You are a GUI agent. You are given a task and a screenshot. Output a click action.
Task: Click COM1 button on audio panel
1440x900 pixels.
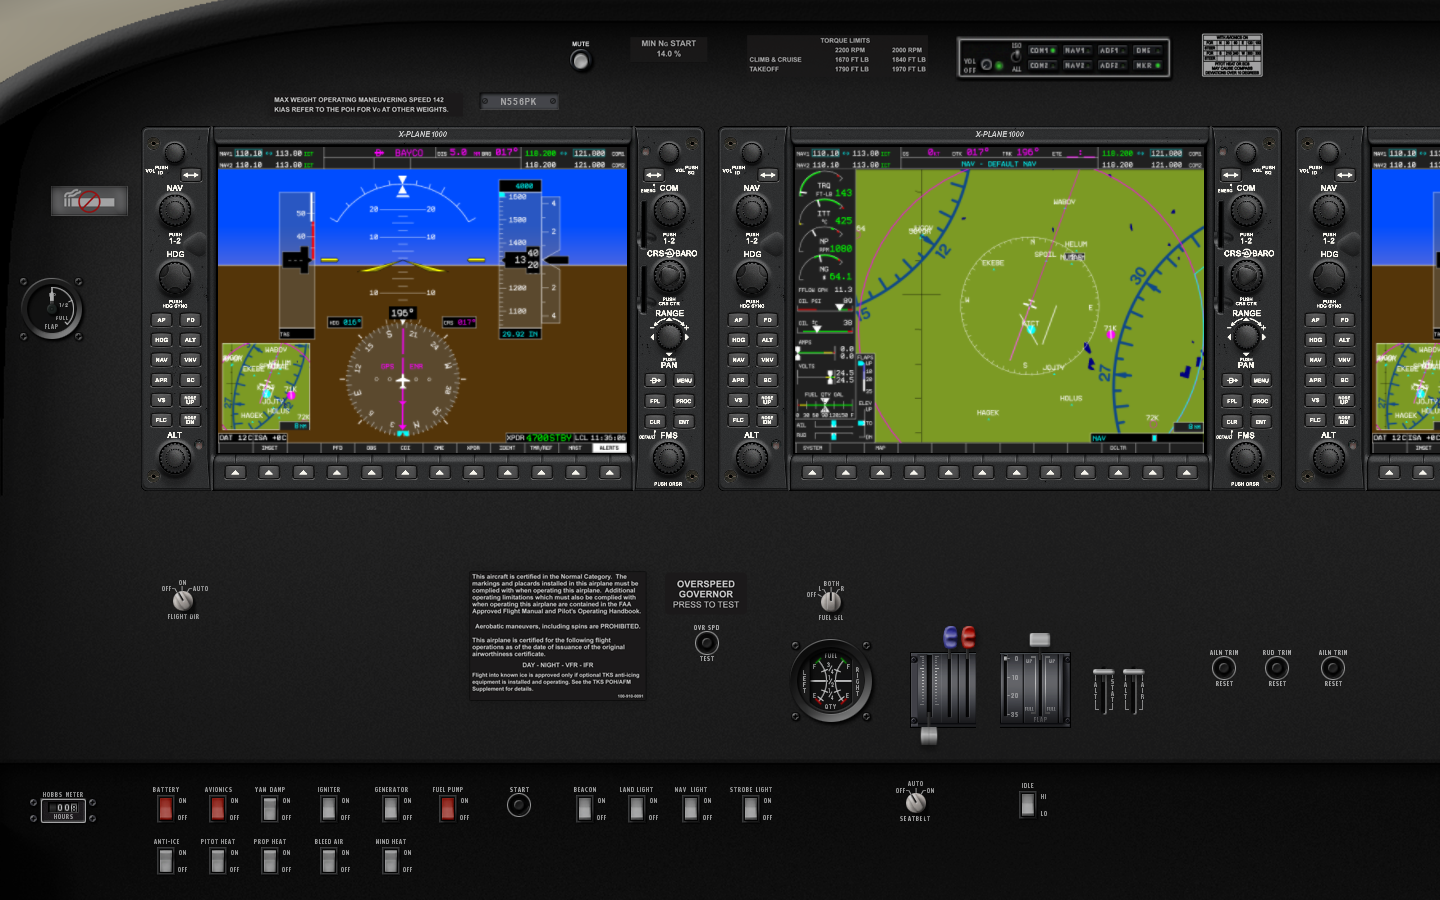point(1043,50)
